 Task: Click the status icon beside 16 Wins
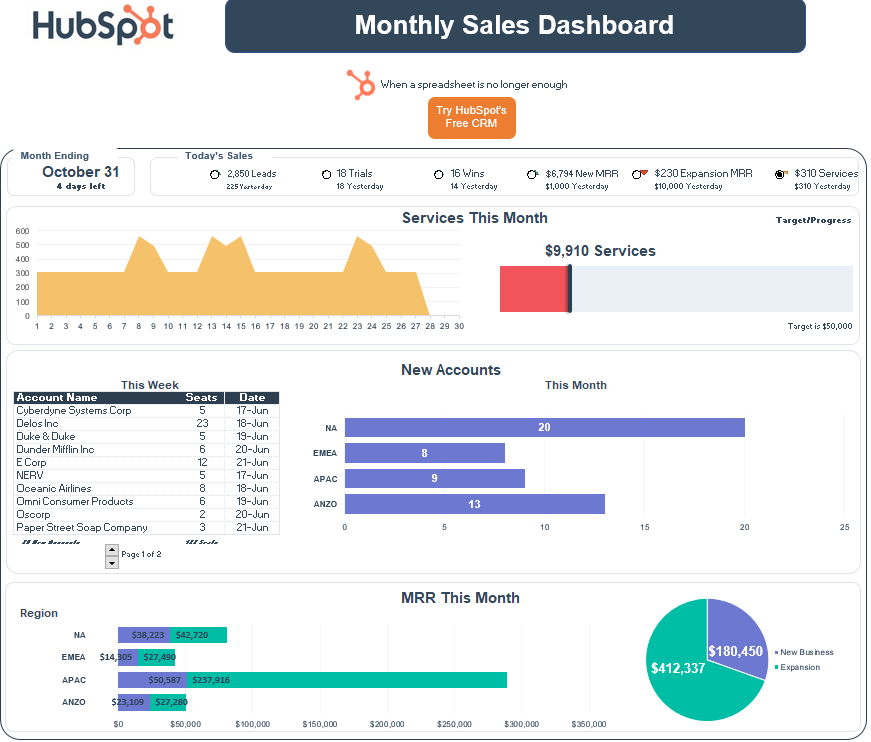[439, 175]
